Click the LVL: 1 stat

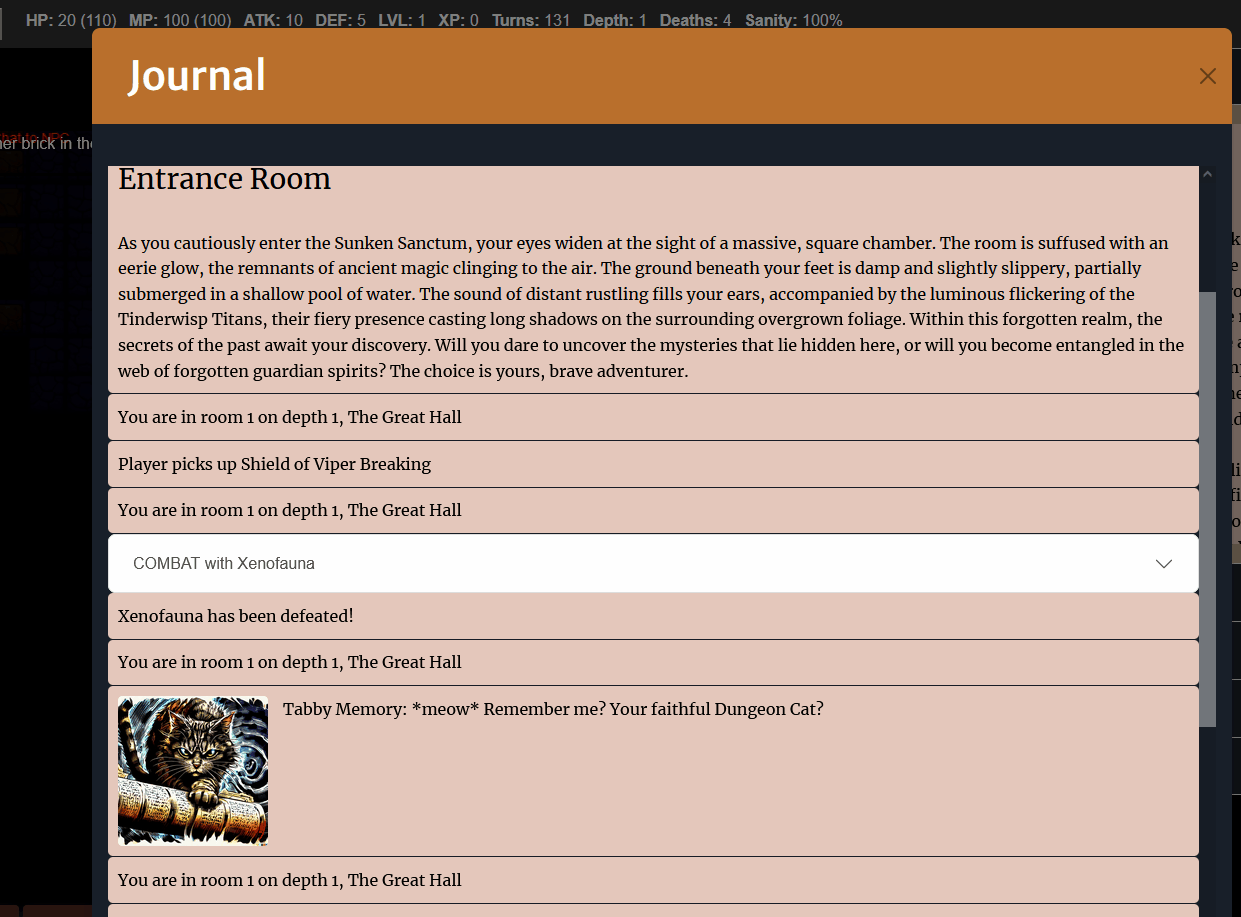[x=401, y=20]
